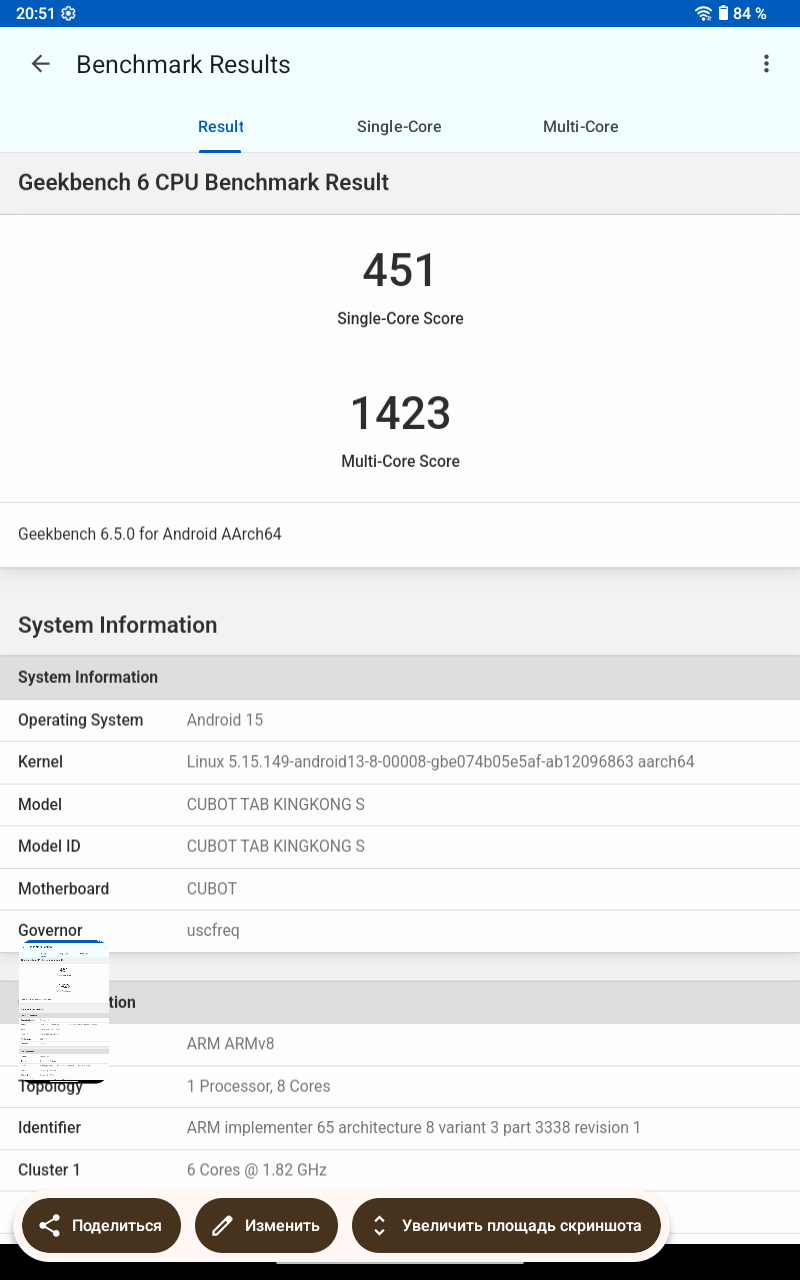Select the Single-Core Score label
800x1280 pixels.
(400, 319)
